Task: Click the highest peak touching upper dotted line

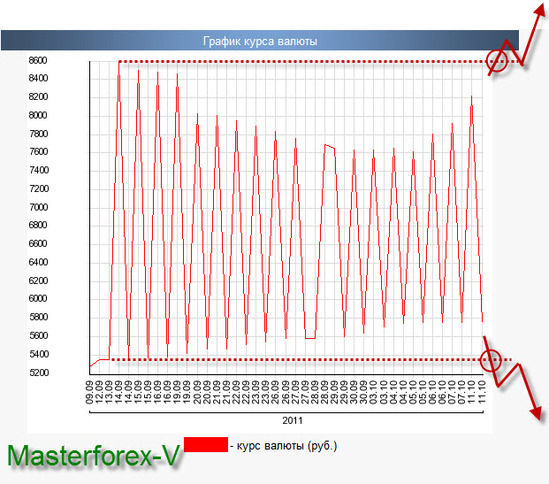Action: coord(119,64)
